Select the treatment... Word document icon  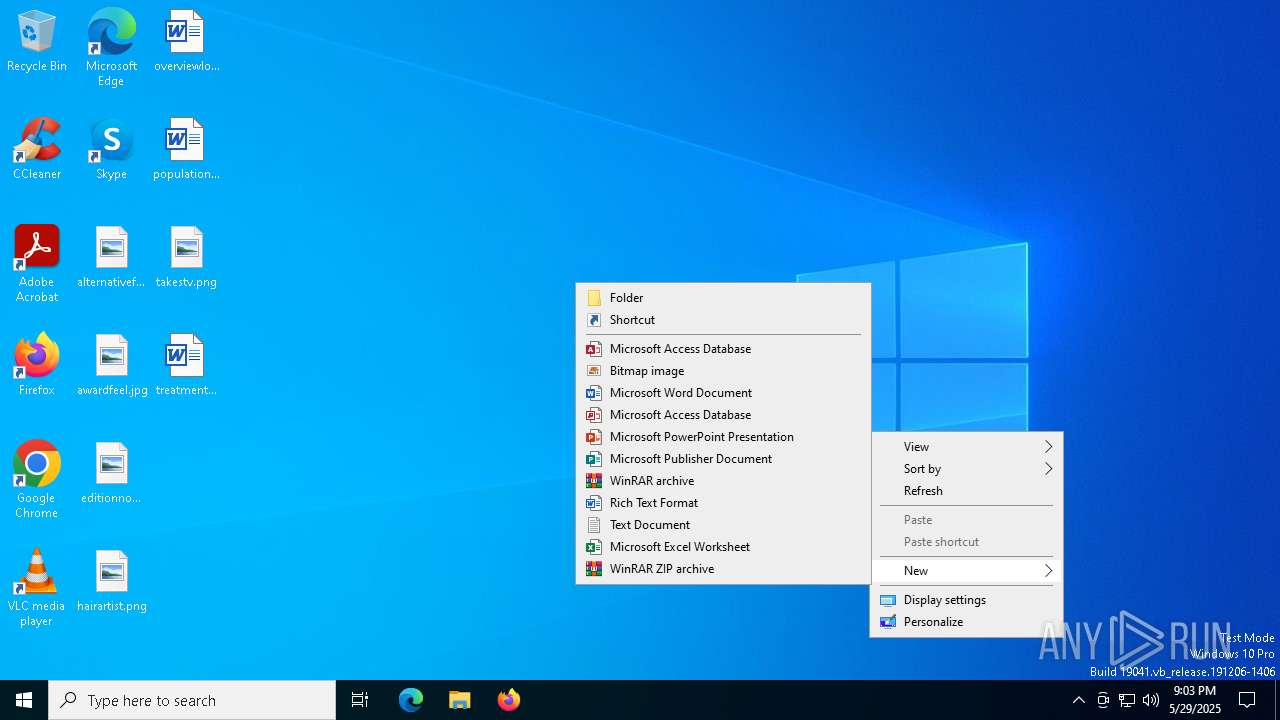point(186,366)
